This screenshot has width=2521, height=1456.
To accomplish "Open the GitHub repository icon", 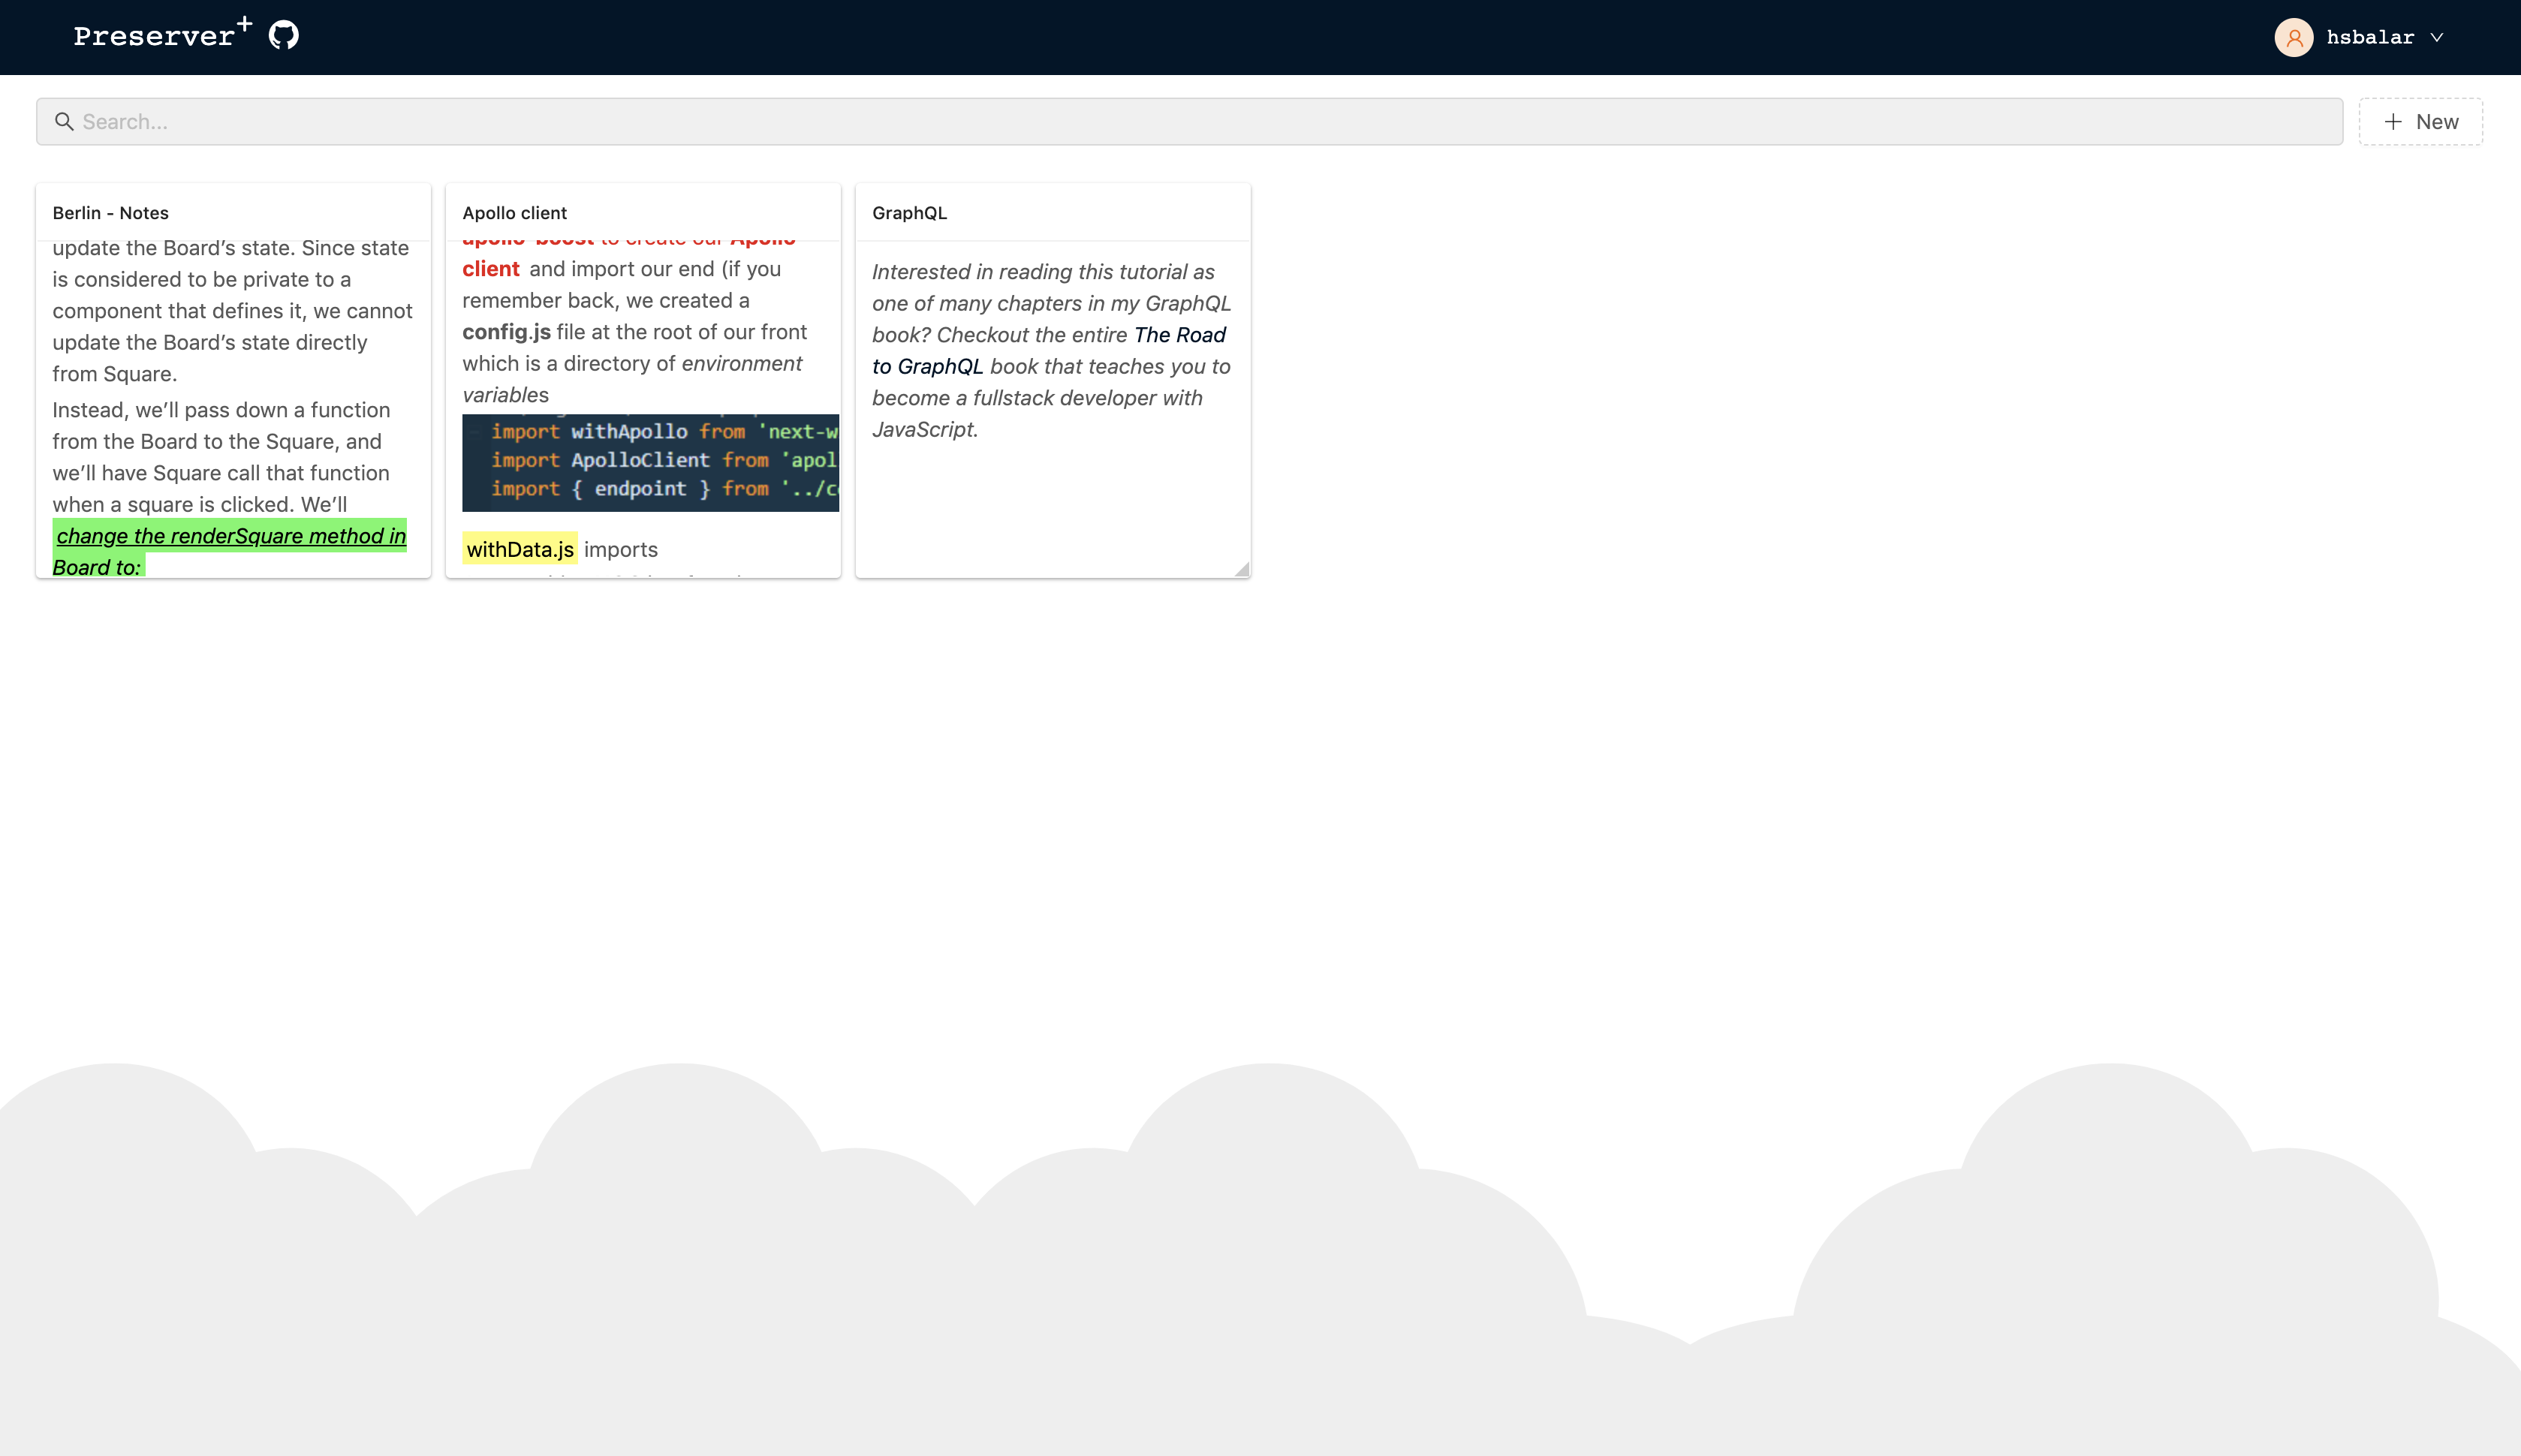I will (x=284, y=36).
